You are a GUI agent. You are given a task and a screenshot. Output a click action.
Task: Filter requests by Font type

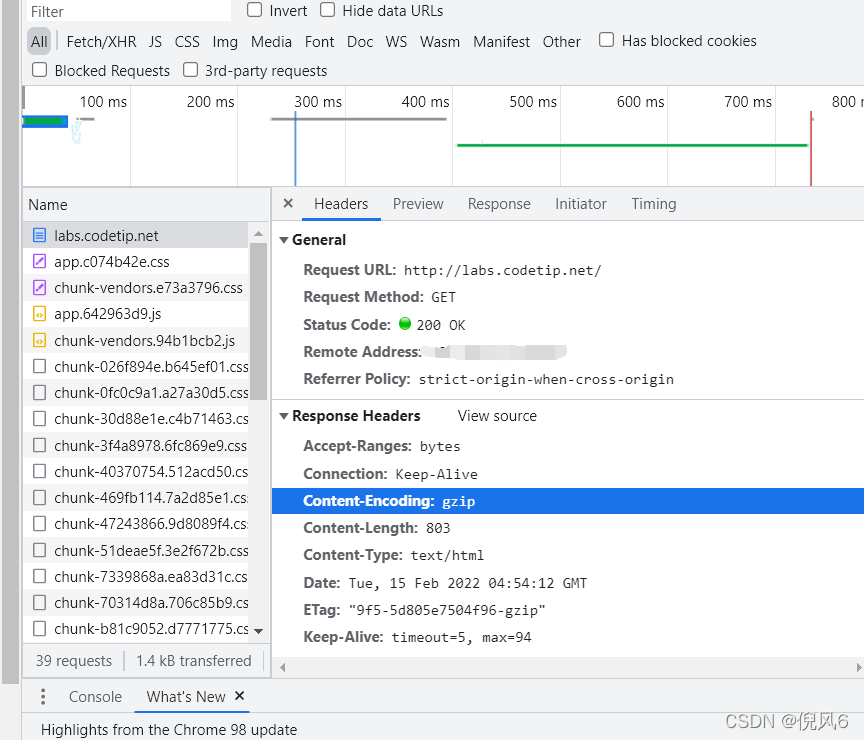(x=320, y=41)
